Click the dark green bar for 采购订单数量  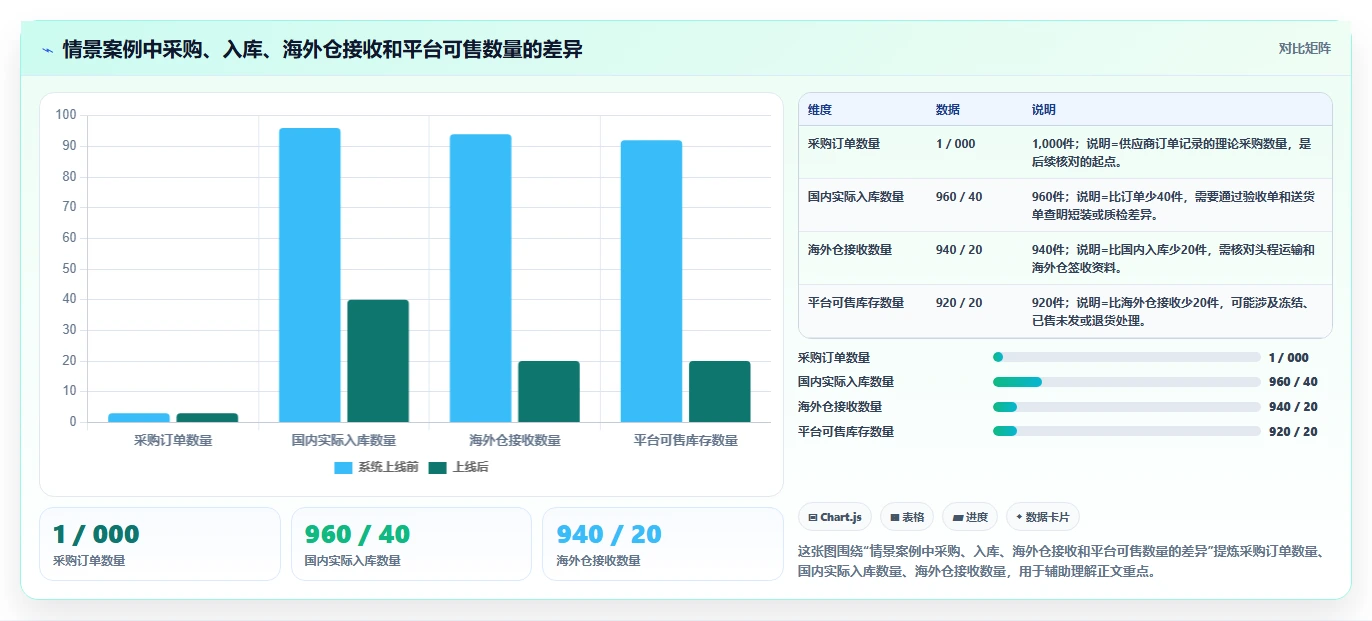point(207,417)
